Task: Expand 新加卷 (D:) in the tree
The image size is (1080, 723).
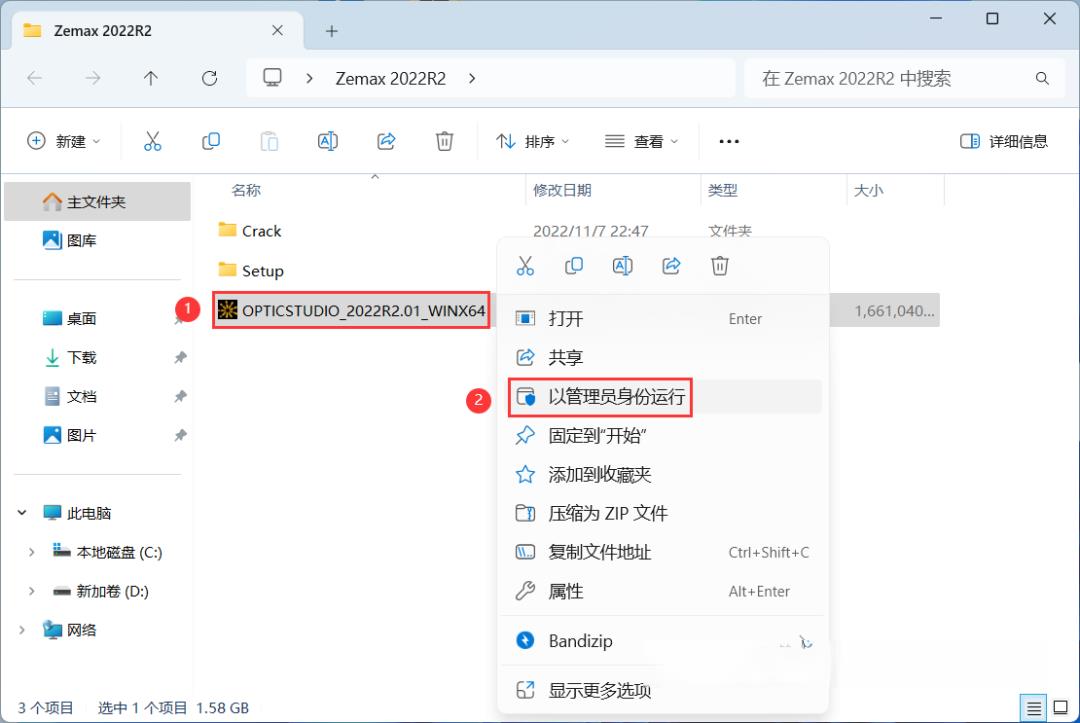Action: [x=32, y=591]
